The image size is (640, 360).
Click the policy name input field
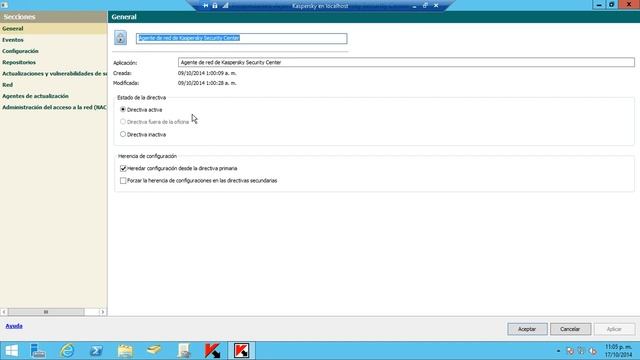(242, 38)
